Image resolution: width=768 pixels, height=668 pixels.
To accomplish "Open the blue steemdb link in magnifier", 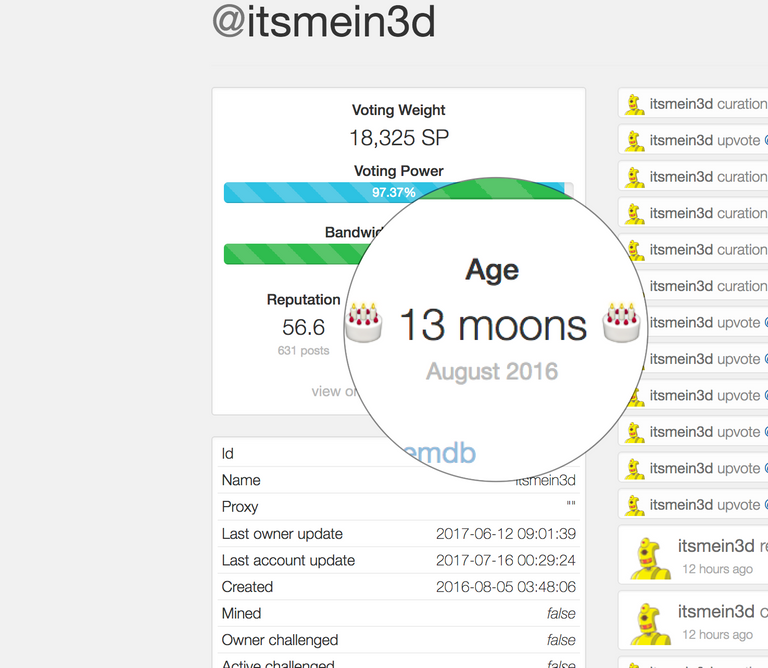I will [439, 453].
